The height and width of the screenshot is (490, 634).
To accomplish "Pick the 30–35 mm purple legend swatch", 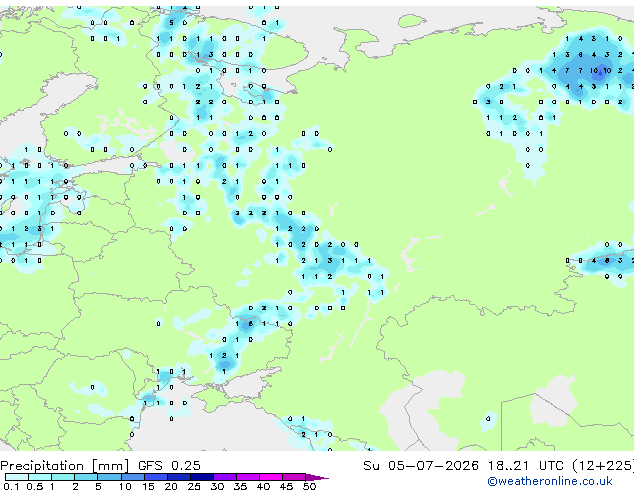I will pyautogui.click(x=225, y=477).
